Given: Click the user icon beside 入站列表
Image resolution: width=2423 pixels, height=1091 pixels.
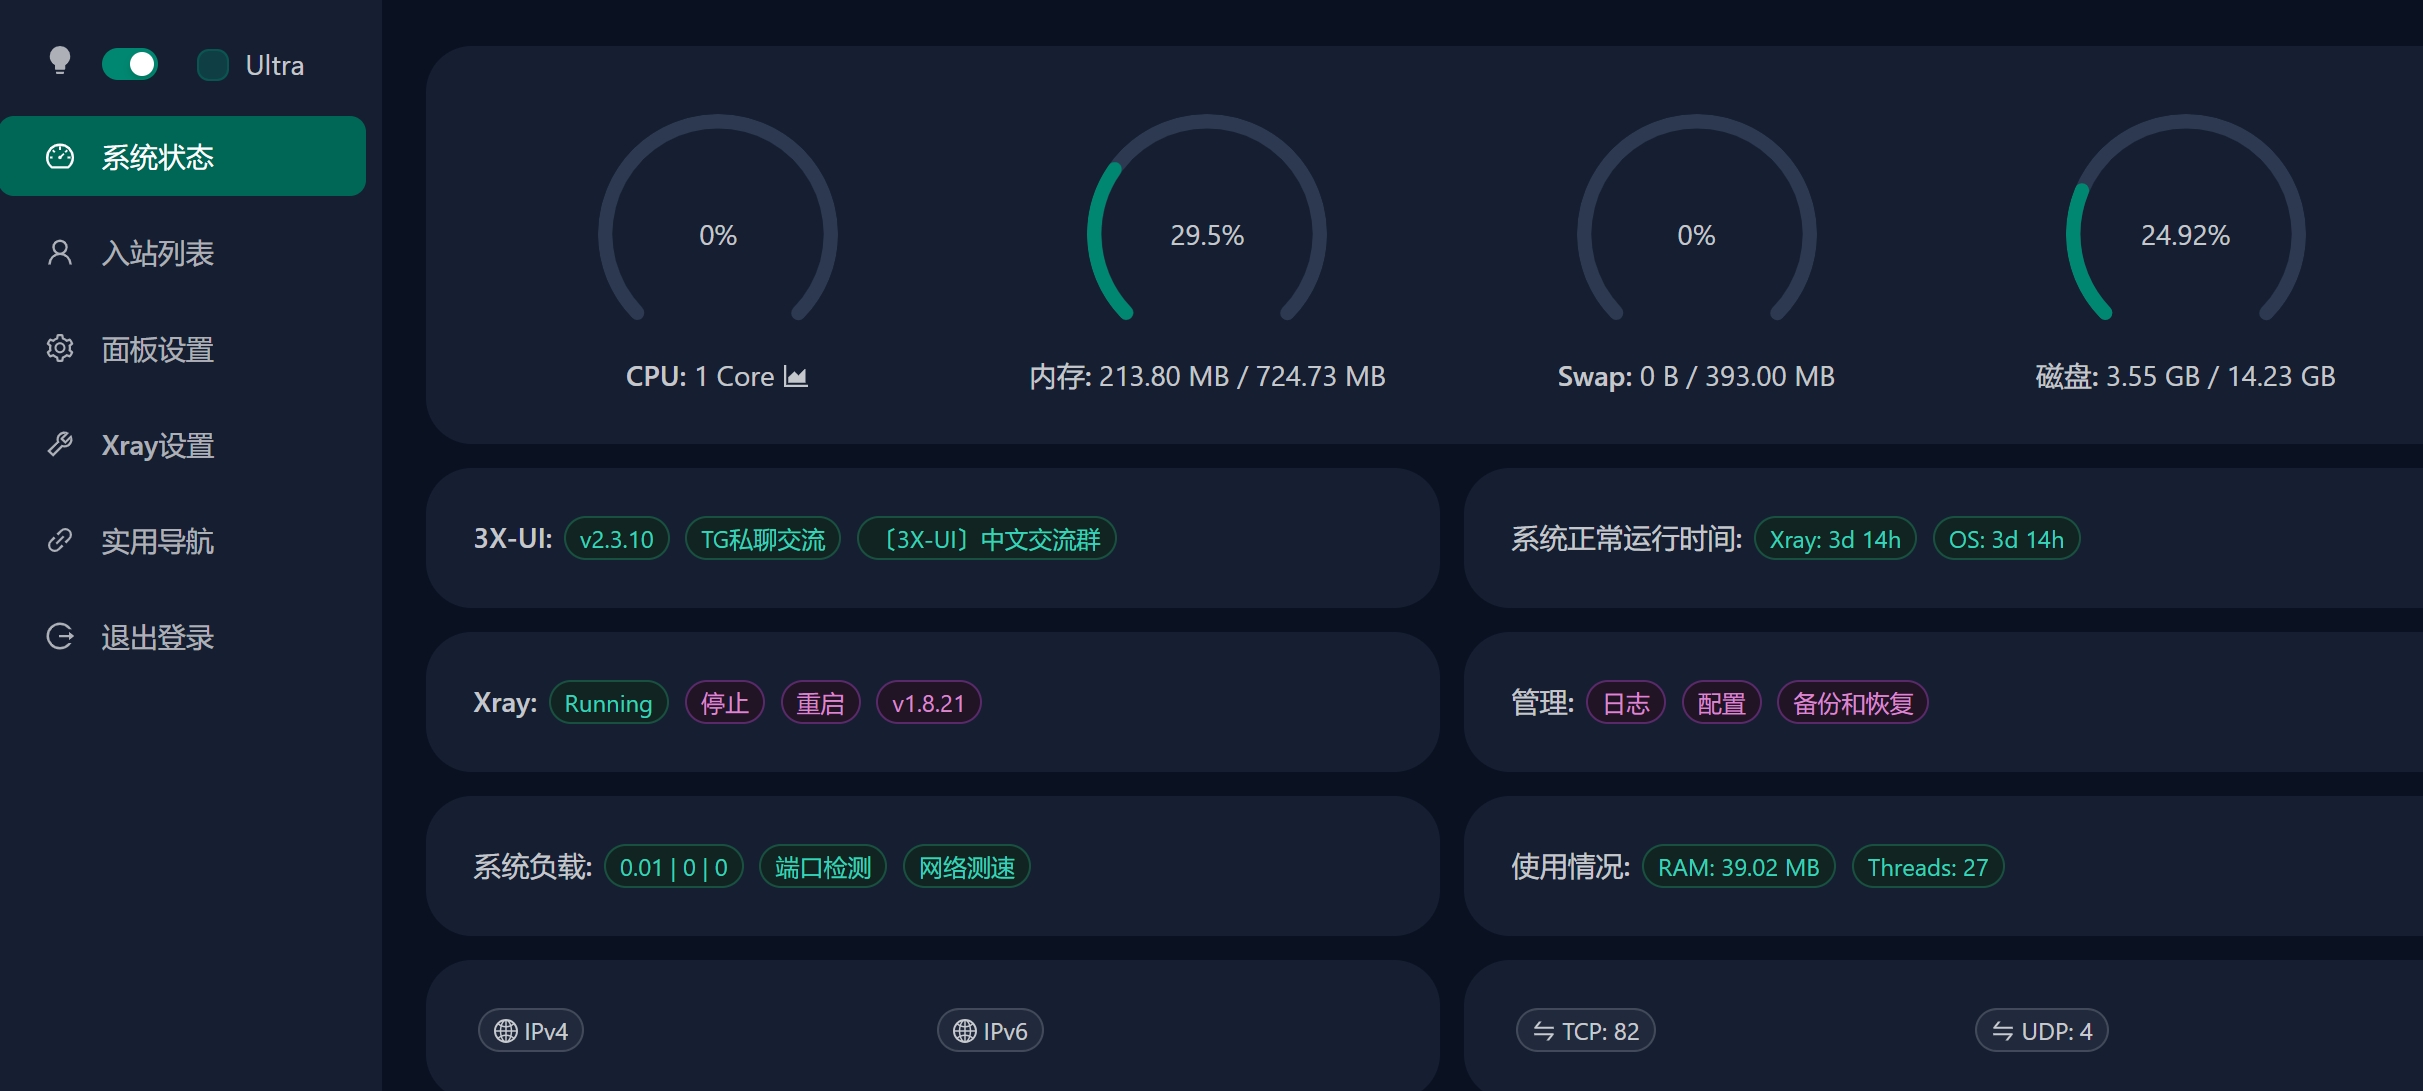Looking at the screenshot, I should [60, 253].
